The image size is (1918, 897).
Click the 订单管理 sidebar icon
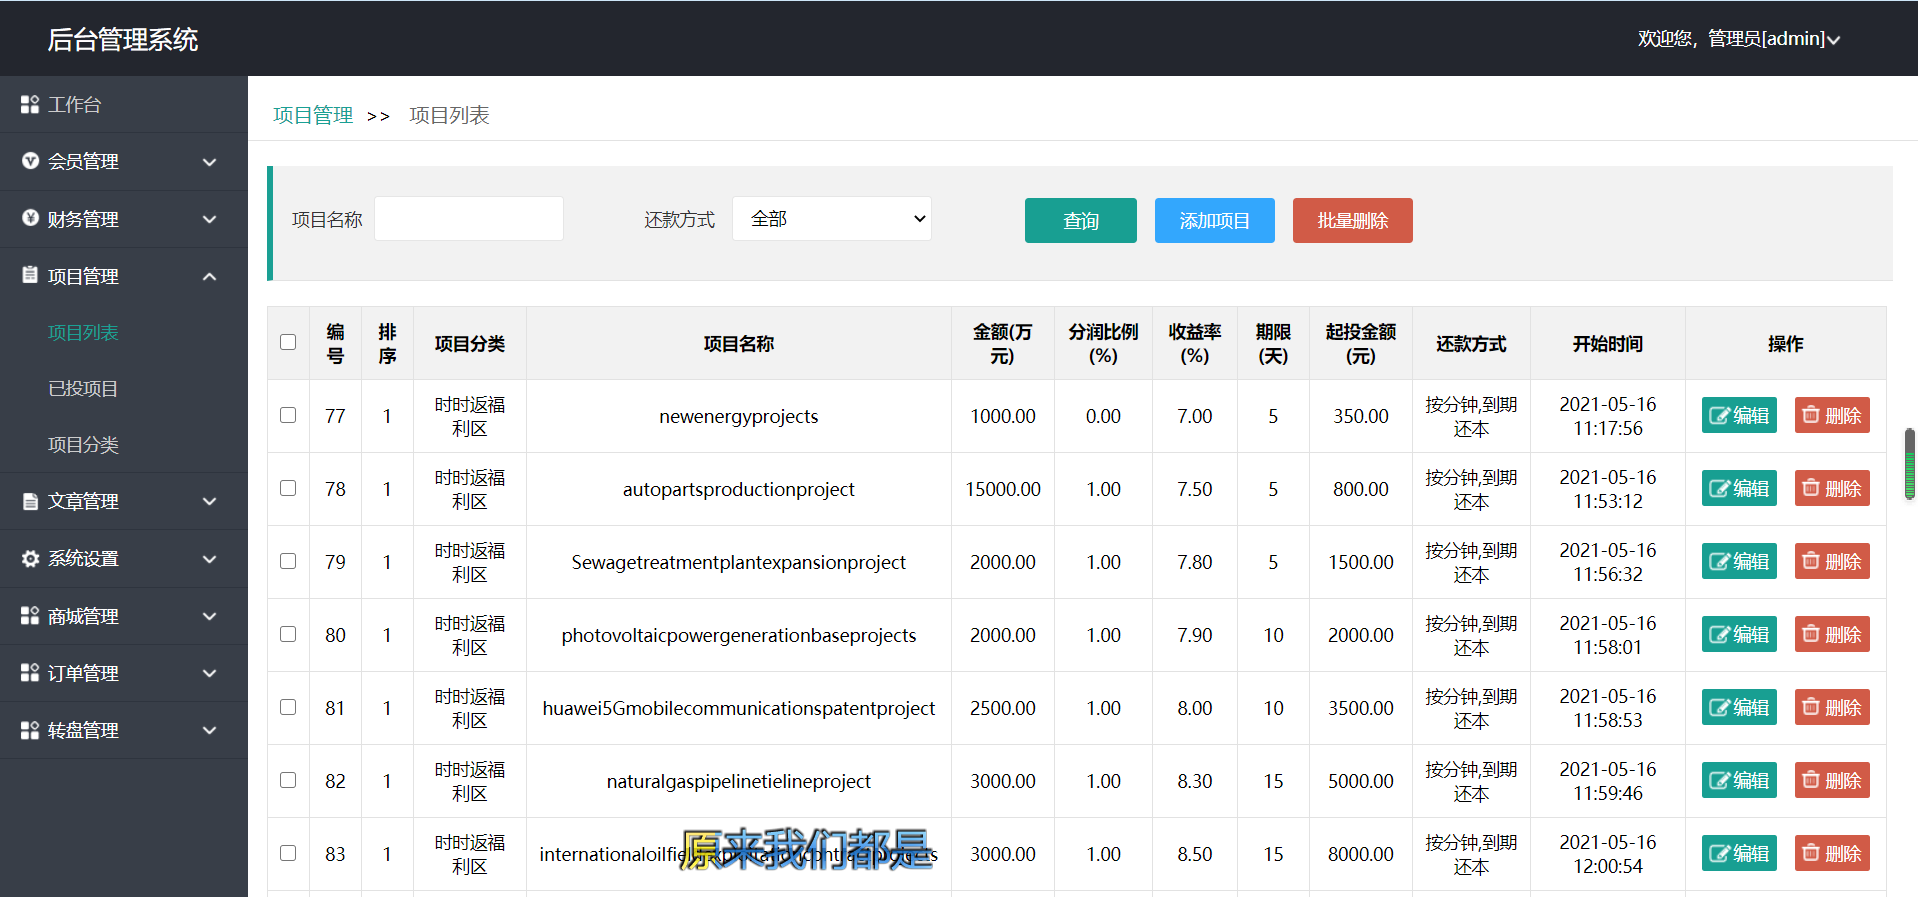(x=30, y=673)
